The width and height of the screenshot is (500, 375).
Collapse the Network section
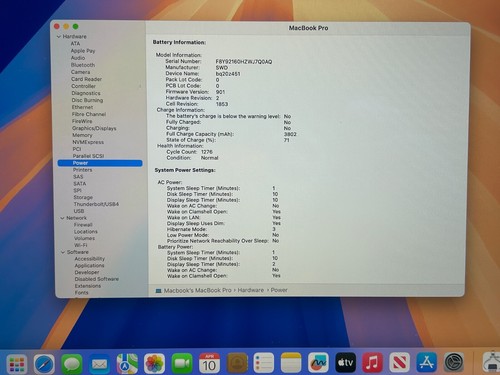(62, 218)
